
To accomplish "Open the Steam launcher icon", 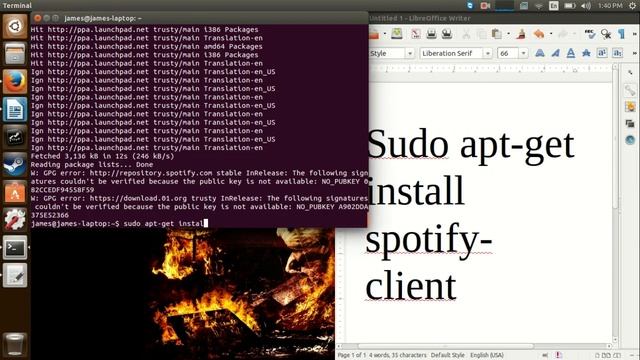I will tap(15, 164).
